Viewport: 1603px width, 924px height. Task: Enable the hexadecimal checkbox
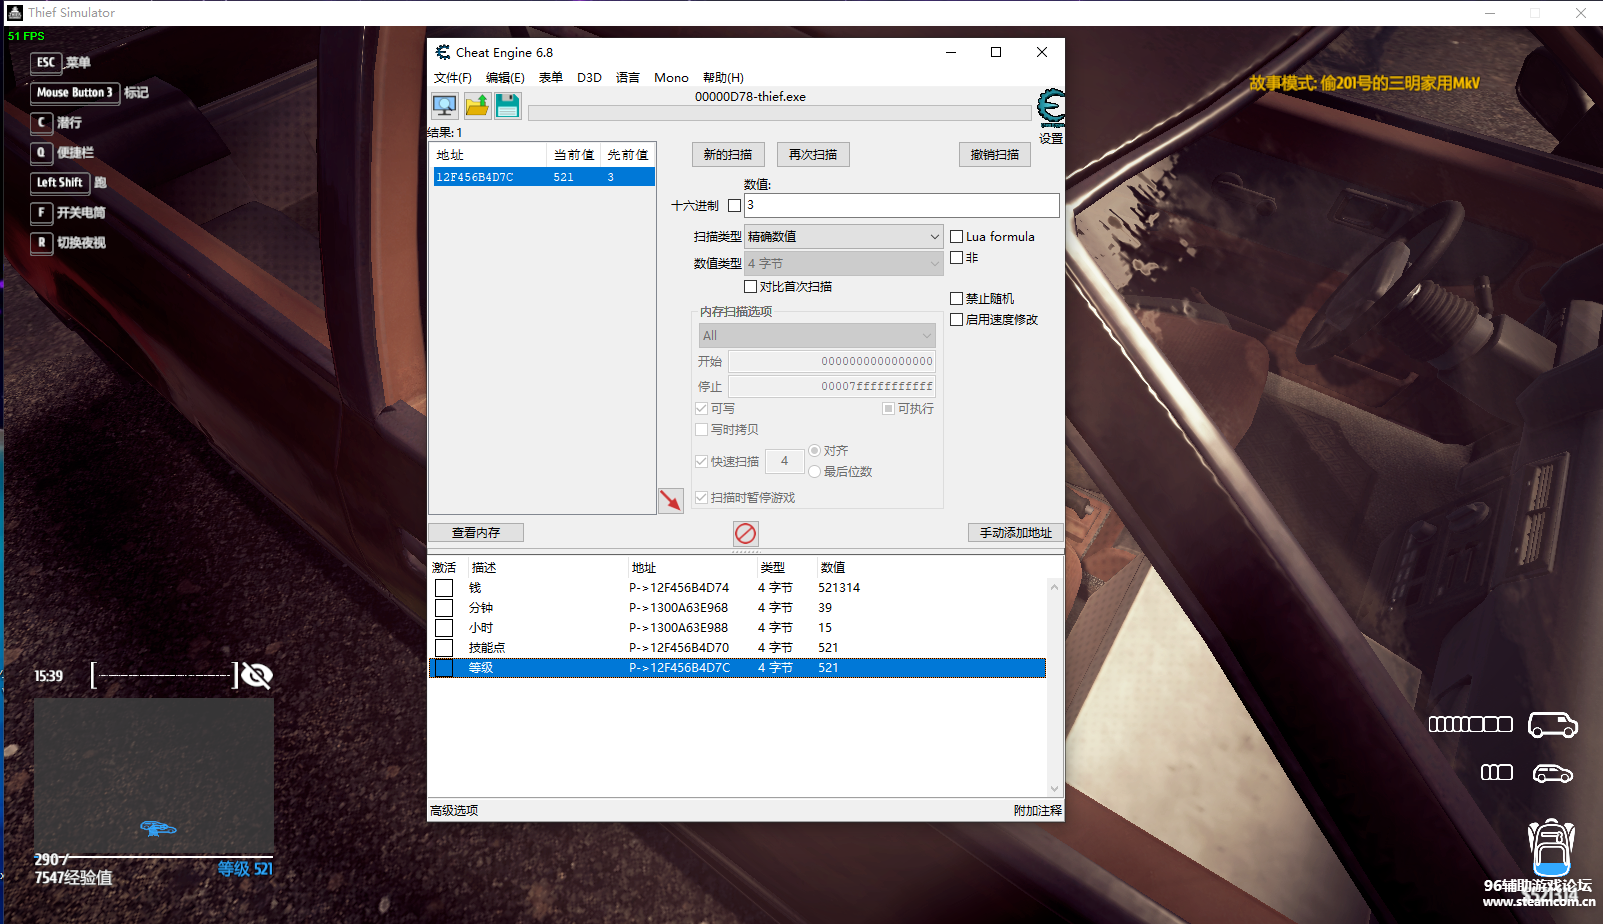click(735, 205)
